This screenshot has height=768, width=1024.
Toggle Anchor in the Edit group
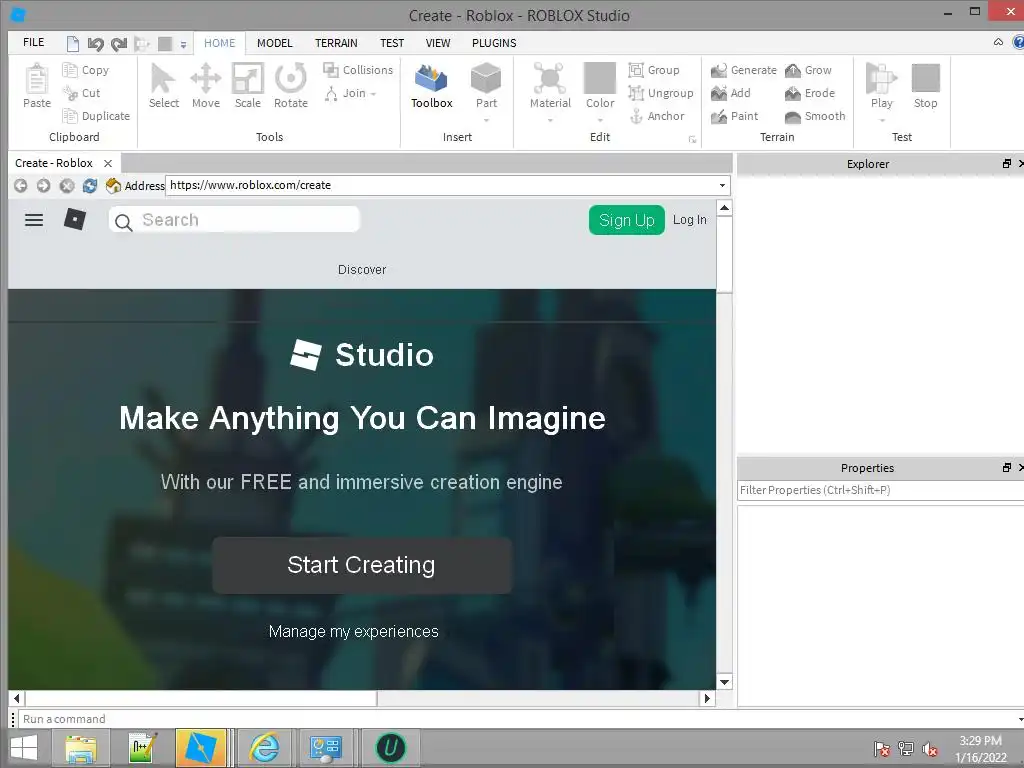tap(658, 116)
